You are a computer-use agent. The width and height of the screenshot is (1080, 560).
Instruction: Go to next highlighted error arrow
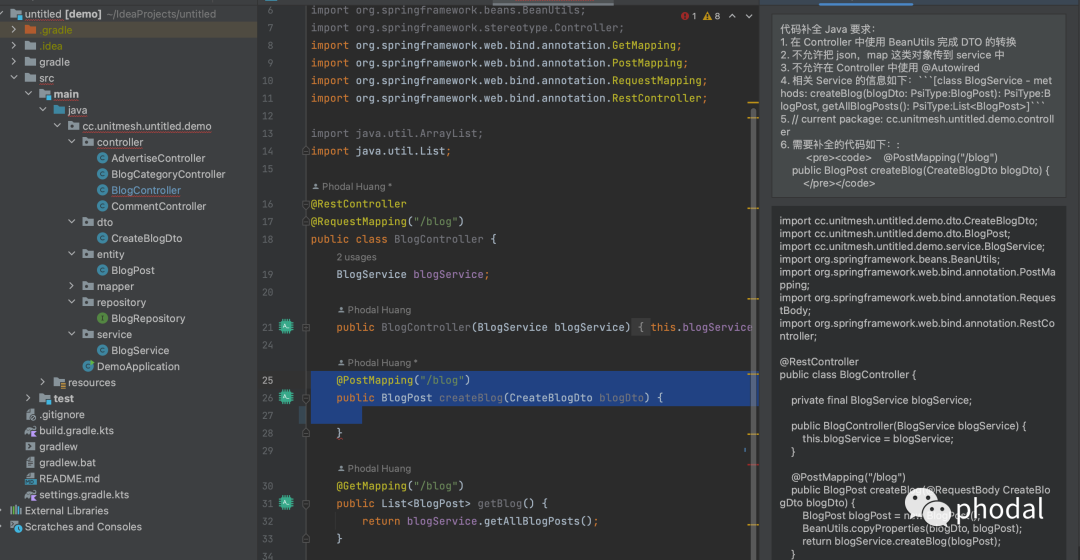click(x=749, y=16)
